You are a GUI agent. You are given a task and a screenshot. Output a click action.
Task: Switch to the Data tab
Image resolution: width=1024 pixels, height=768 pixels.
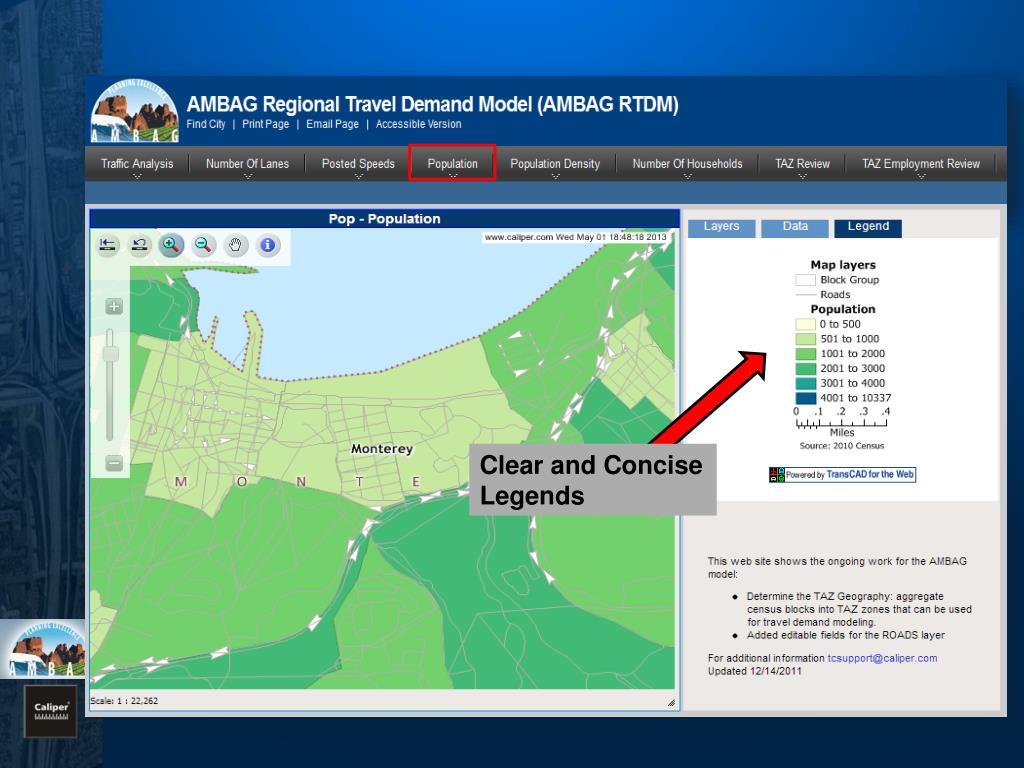point(795,228)
